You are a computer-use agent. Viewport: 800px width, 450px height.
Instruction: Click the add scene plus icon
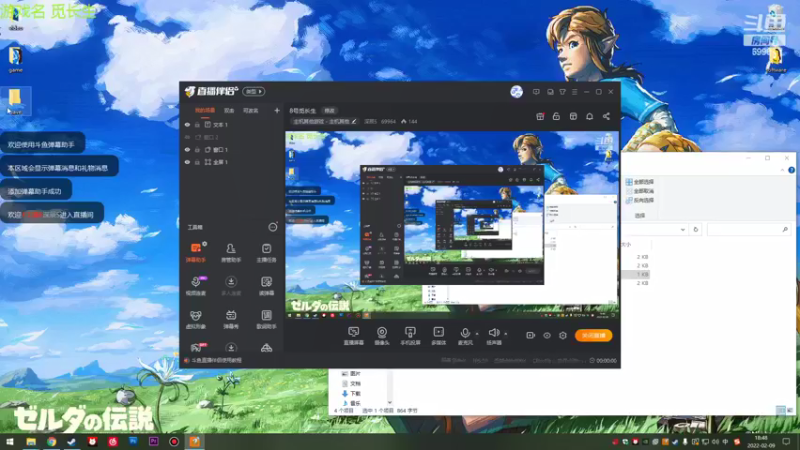click(277, 110)
